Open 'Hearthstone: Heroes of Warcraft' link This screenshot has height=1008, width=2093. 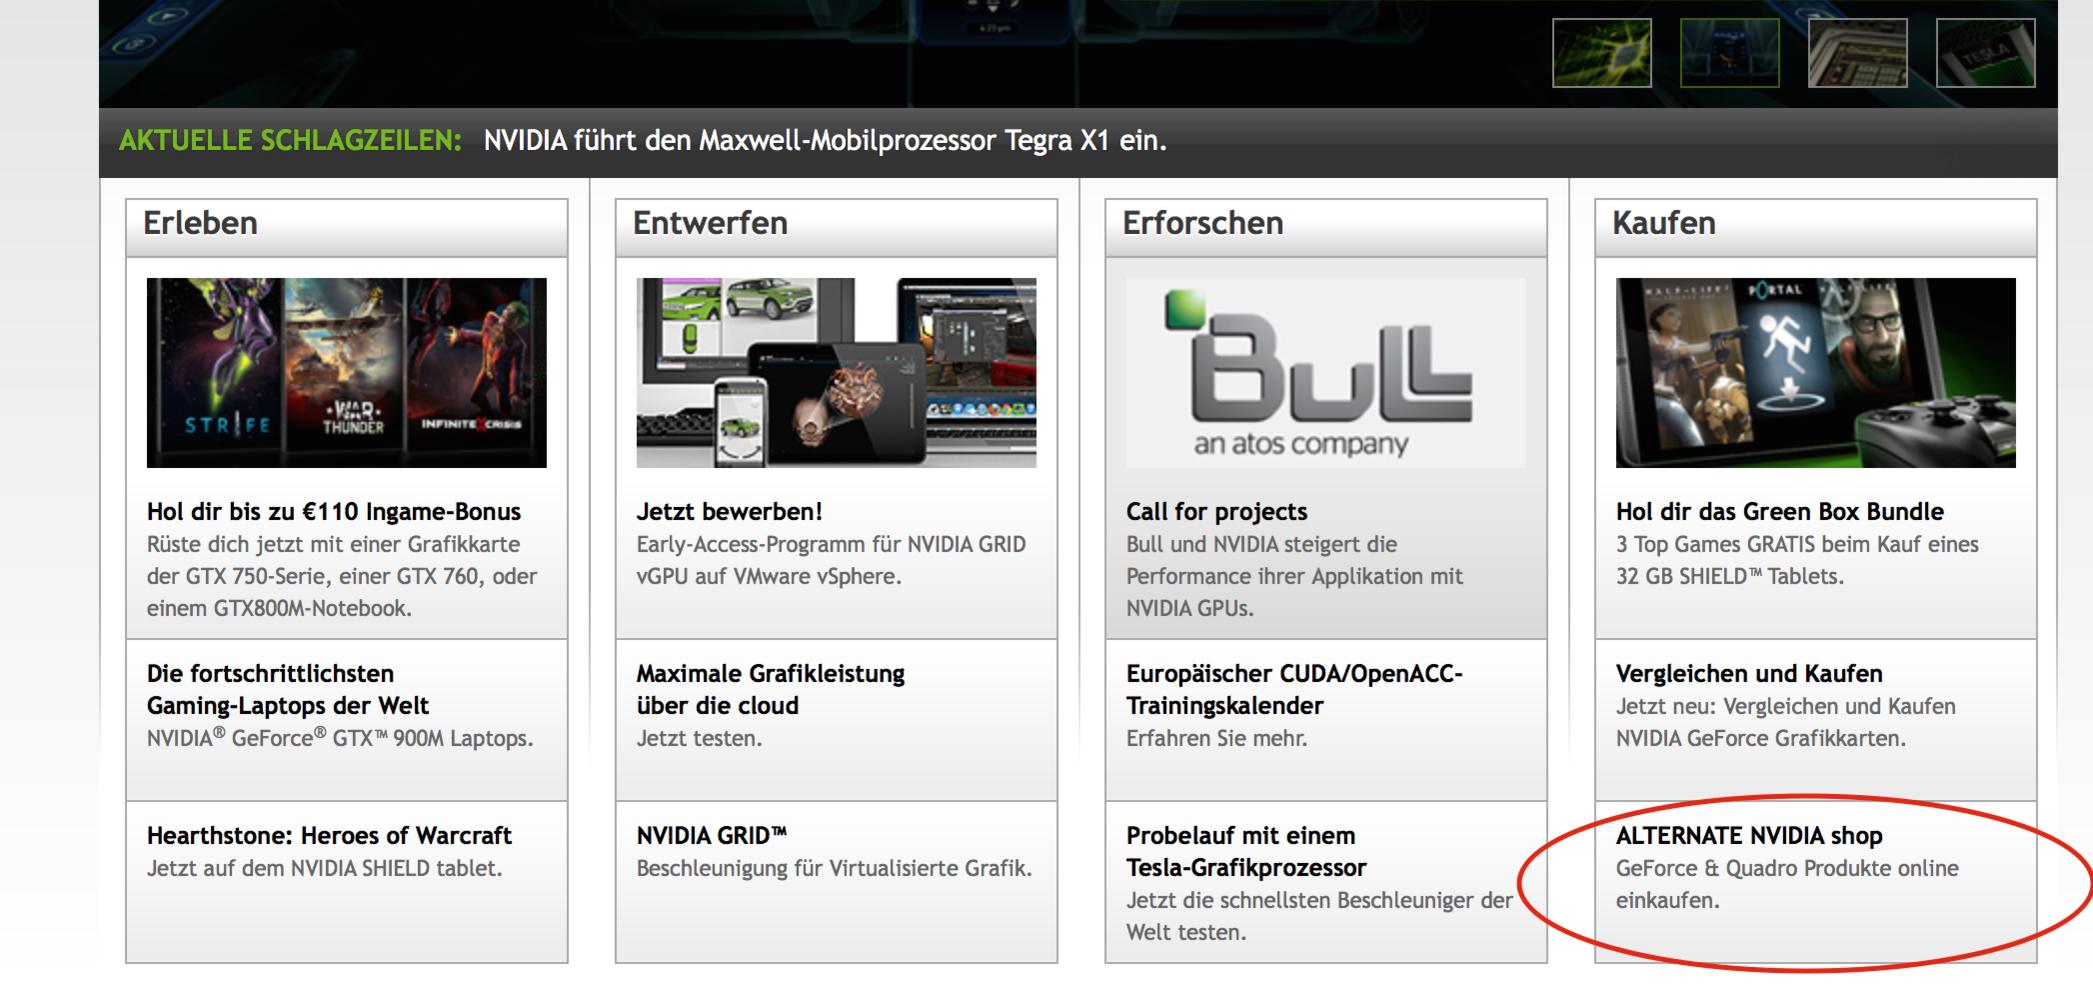click(x=329, y=836)
